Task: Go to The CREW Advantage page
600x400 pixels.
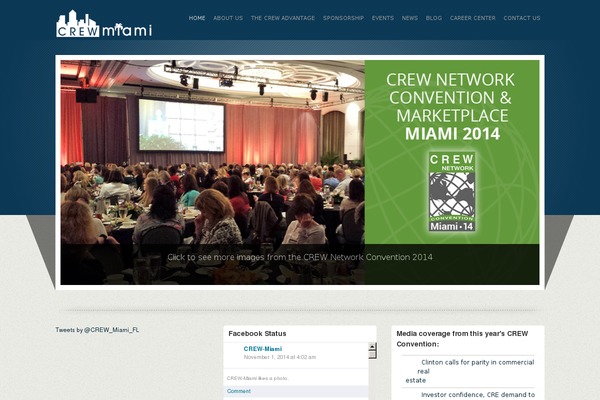Action: [x=283, y=18]
